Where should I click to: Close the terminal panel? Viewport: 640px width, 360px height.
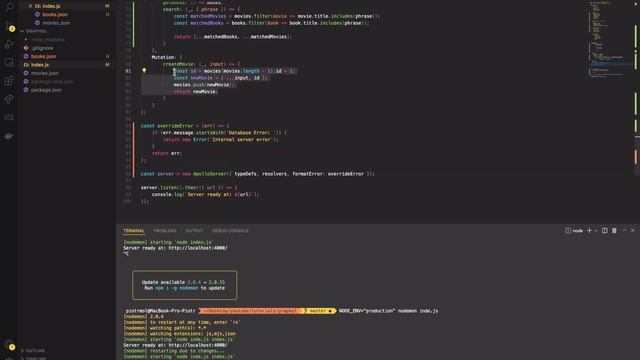(x=633, y=231)
